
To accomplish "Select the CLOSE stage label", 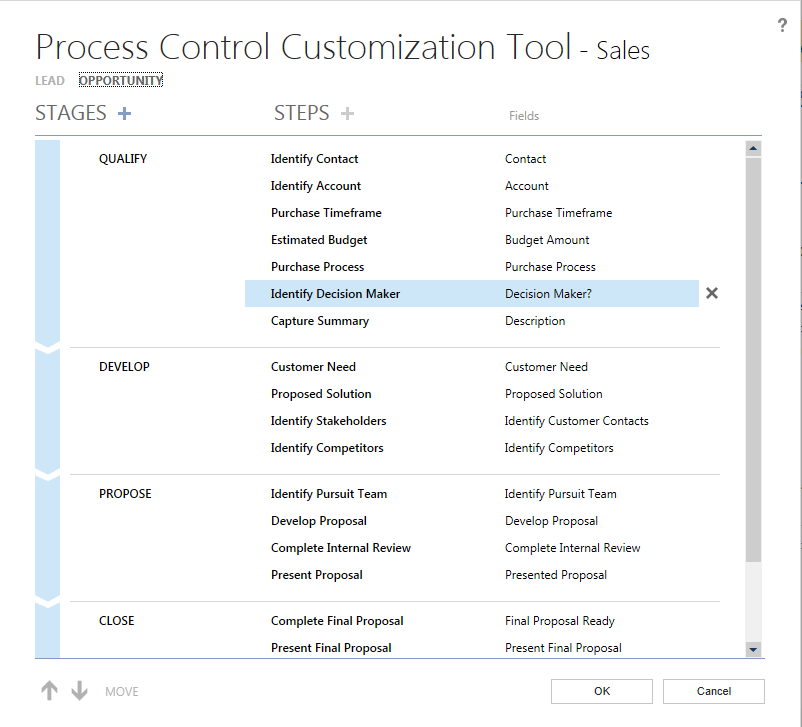I will tap(116, 621).
